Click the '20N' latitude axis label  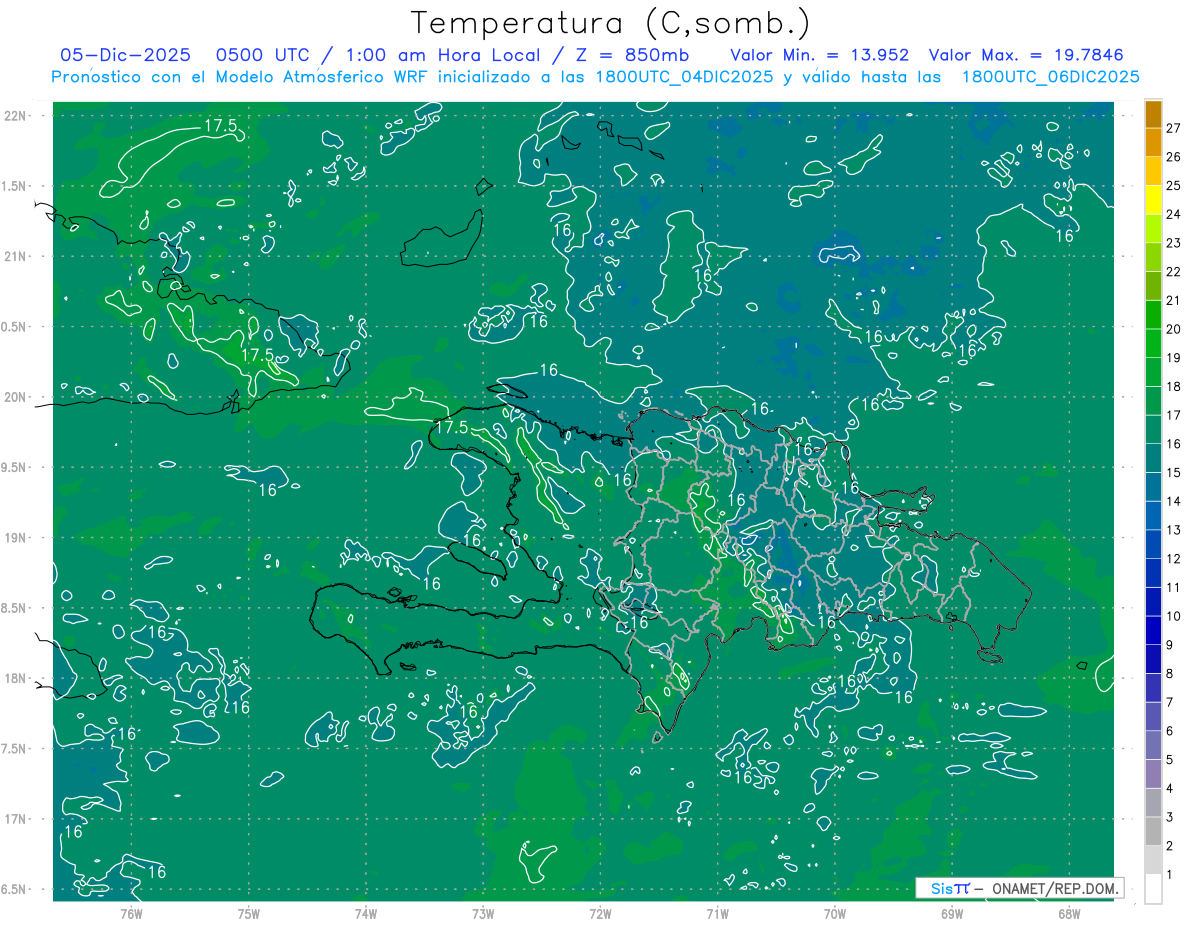point(16,397)
